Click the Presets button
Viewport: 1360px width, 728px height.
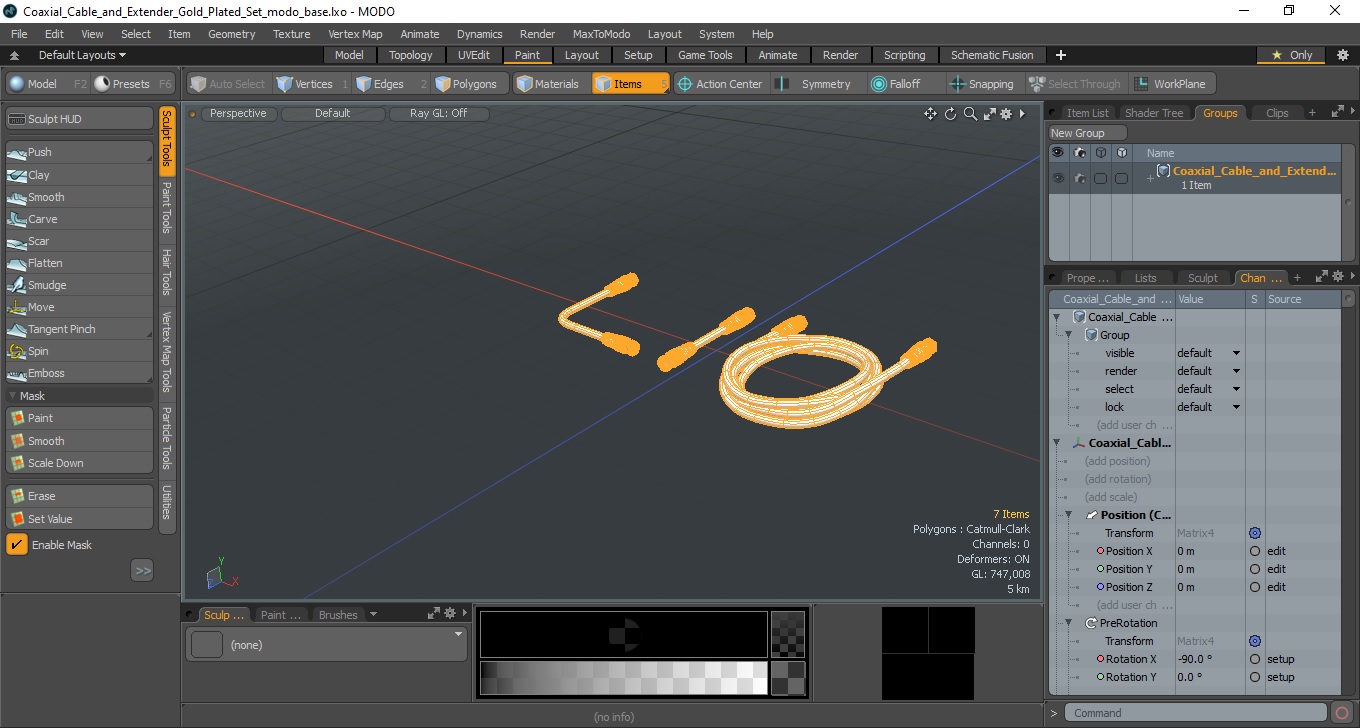pos(135,84)
